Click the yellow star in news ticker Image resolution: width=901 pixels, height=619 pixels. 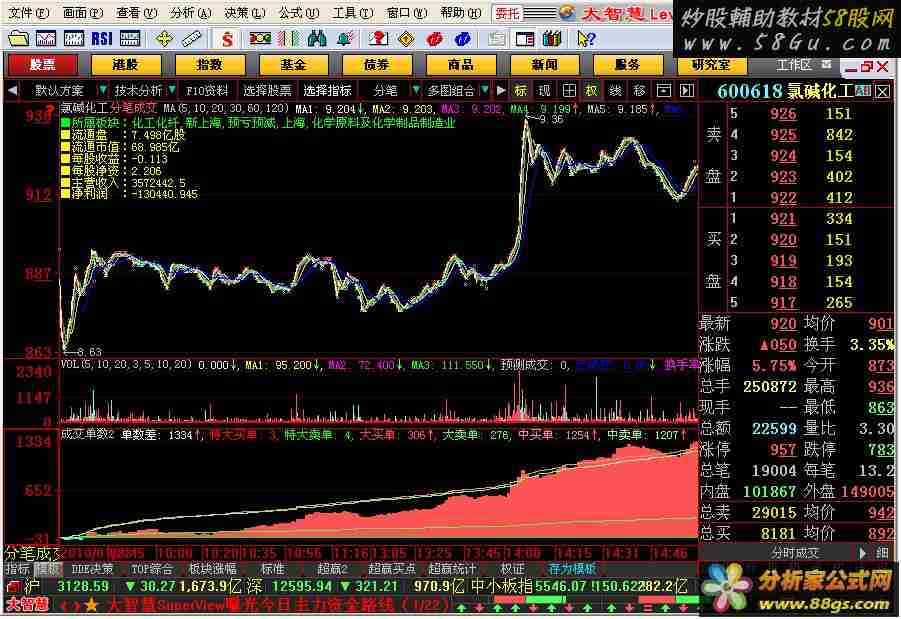[91, 605]
